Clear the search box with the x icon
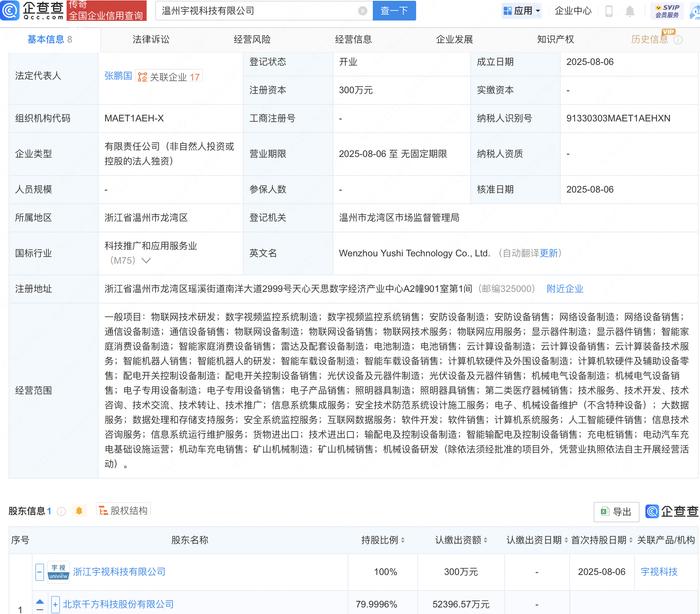 (x=363, y=11)
